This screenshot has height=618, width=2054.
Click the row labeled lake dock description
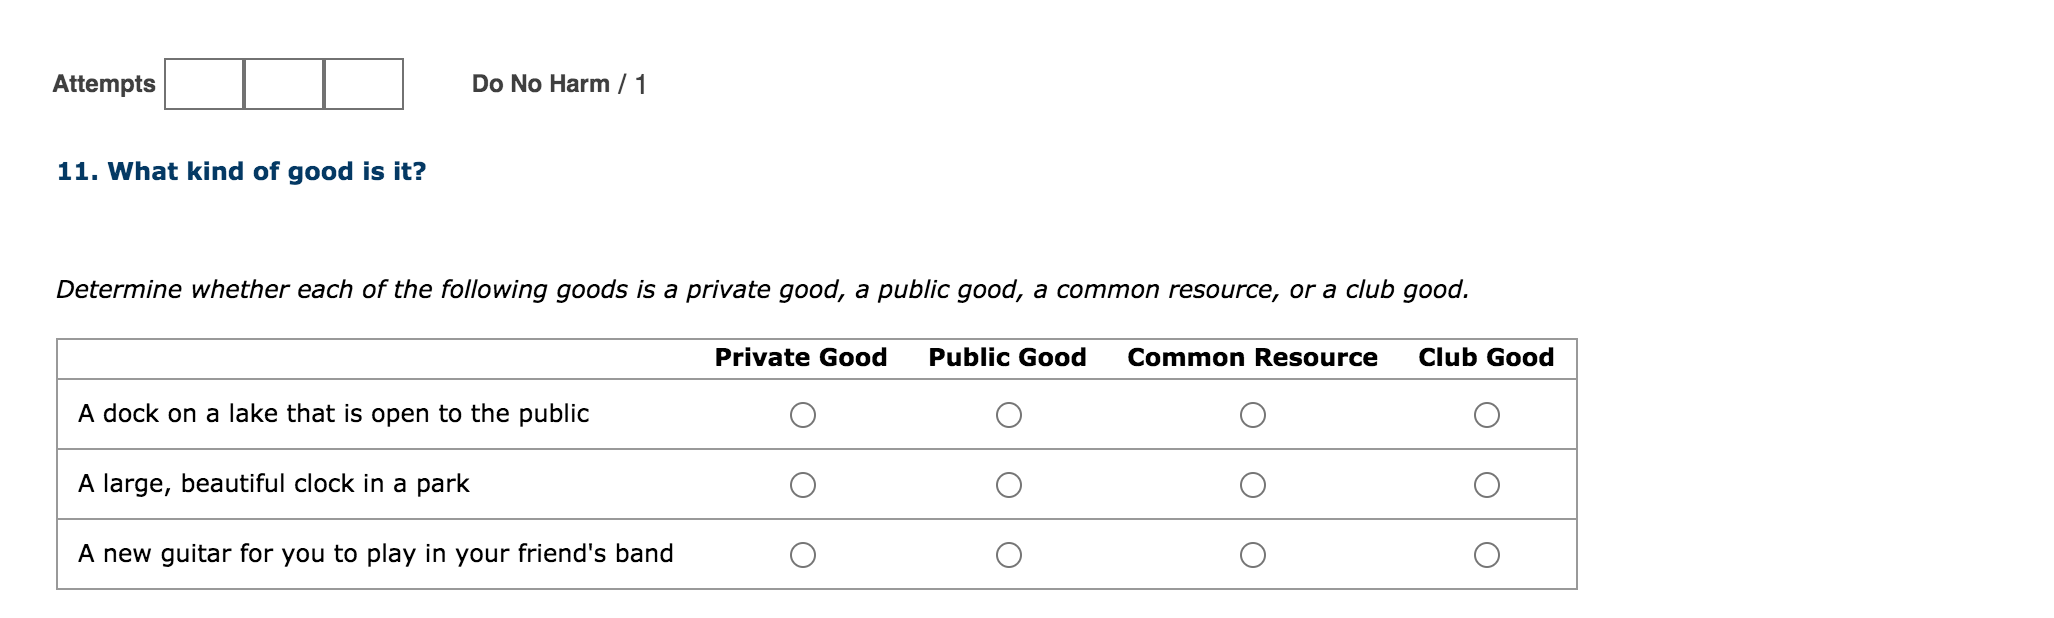click(x=334, y=413)
